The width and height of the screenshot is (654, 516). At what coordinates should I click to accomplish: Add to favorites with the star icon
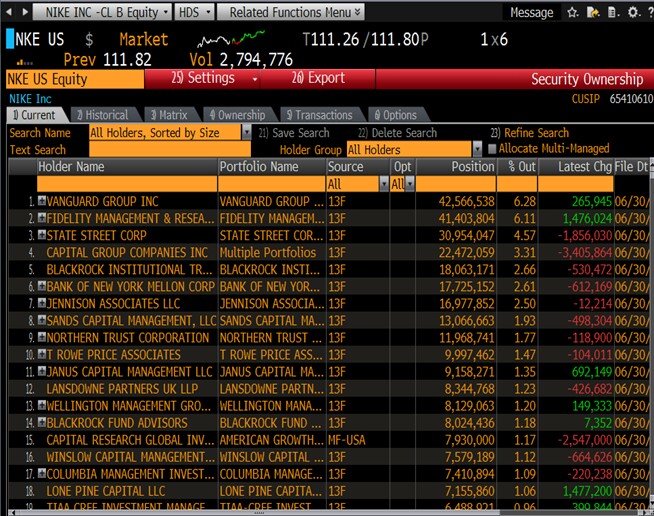click(573, 13)
